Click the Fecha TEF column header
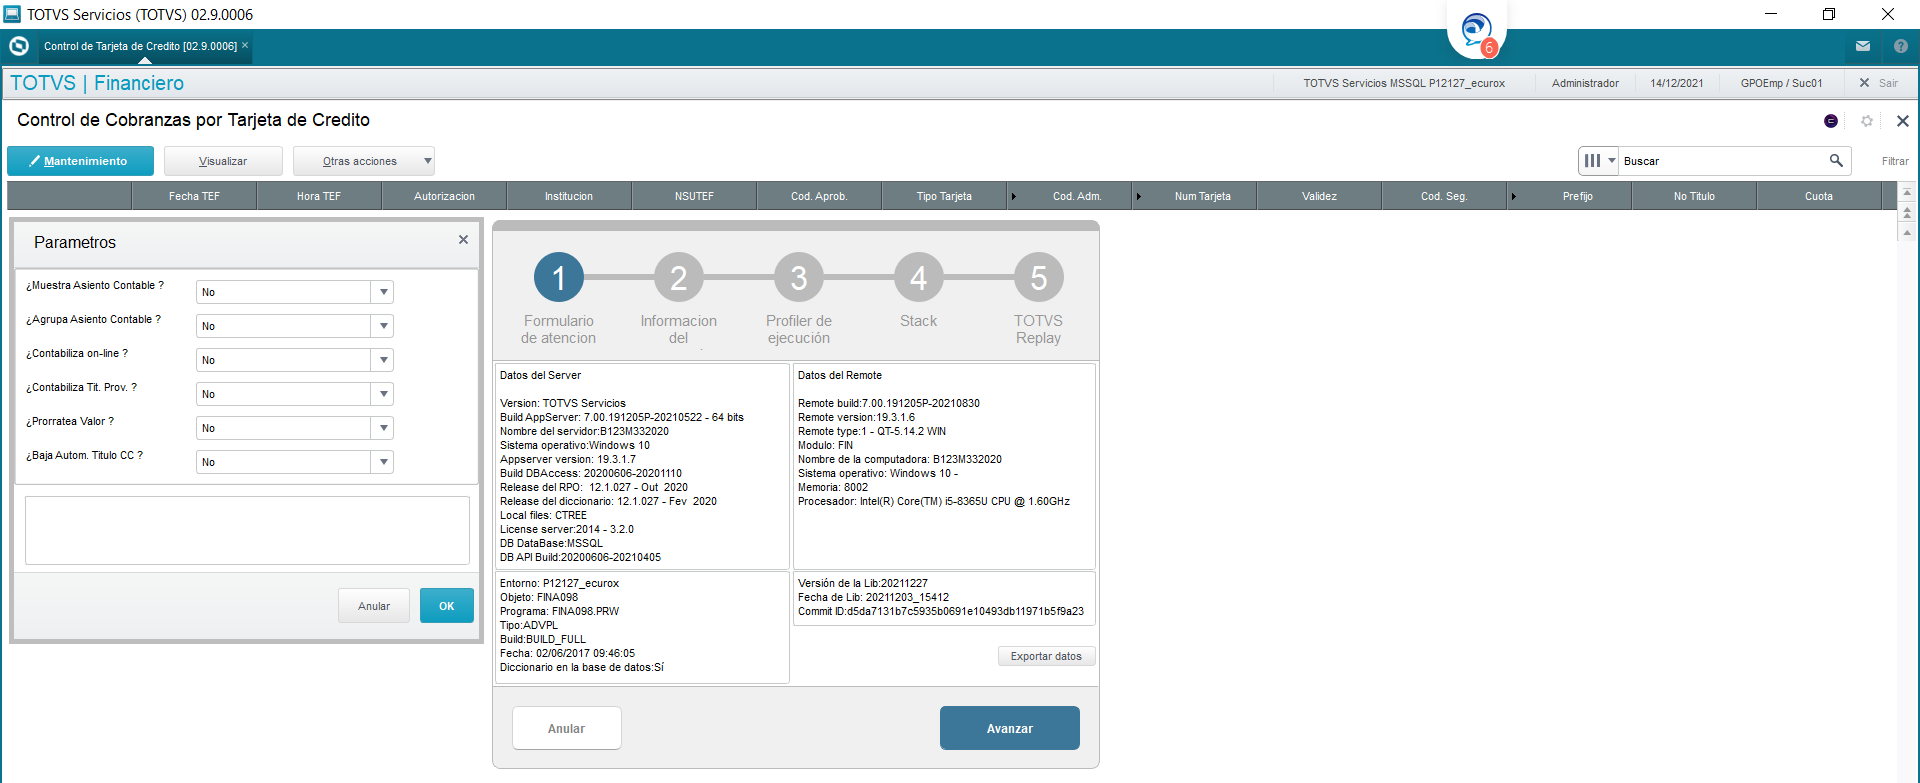Image resolution: width=1920 pixels, height=783 pixels. (x=194, y=196)
